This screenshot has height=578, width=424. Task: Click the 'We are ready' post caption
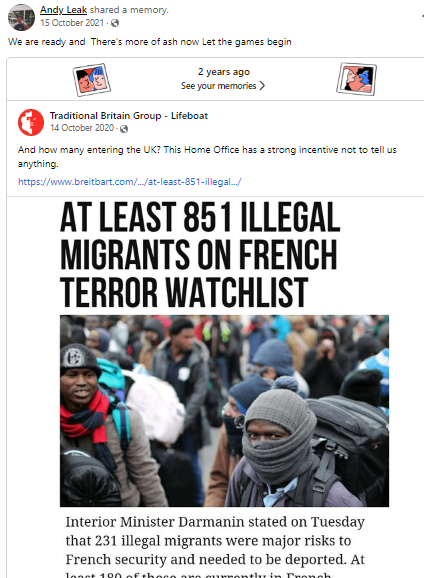tap(150, 42)
